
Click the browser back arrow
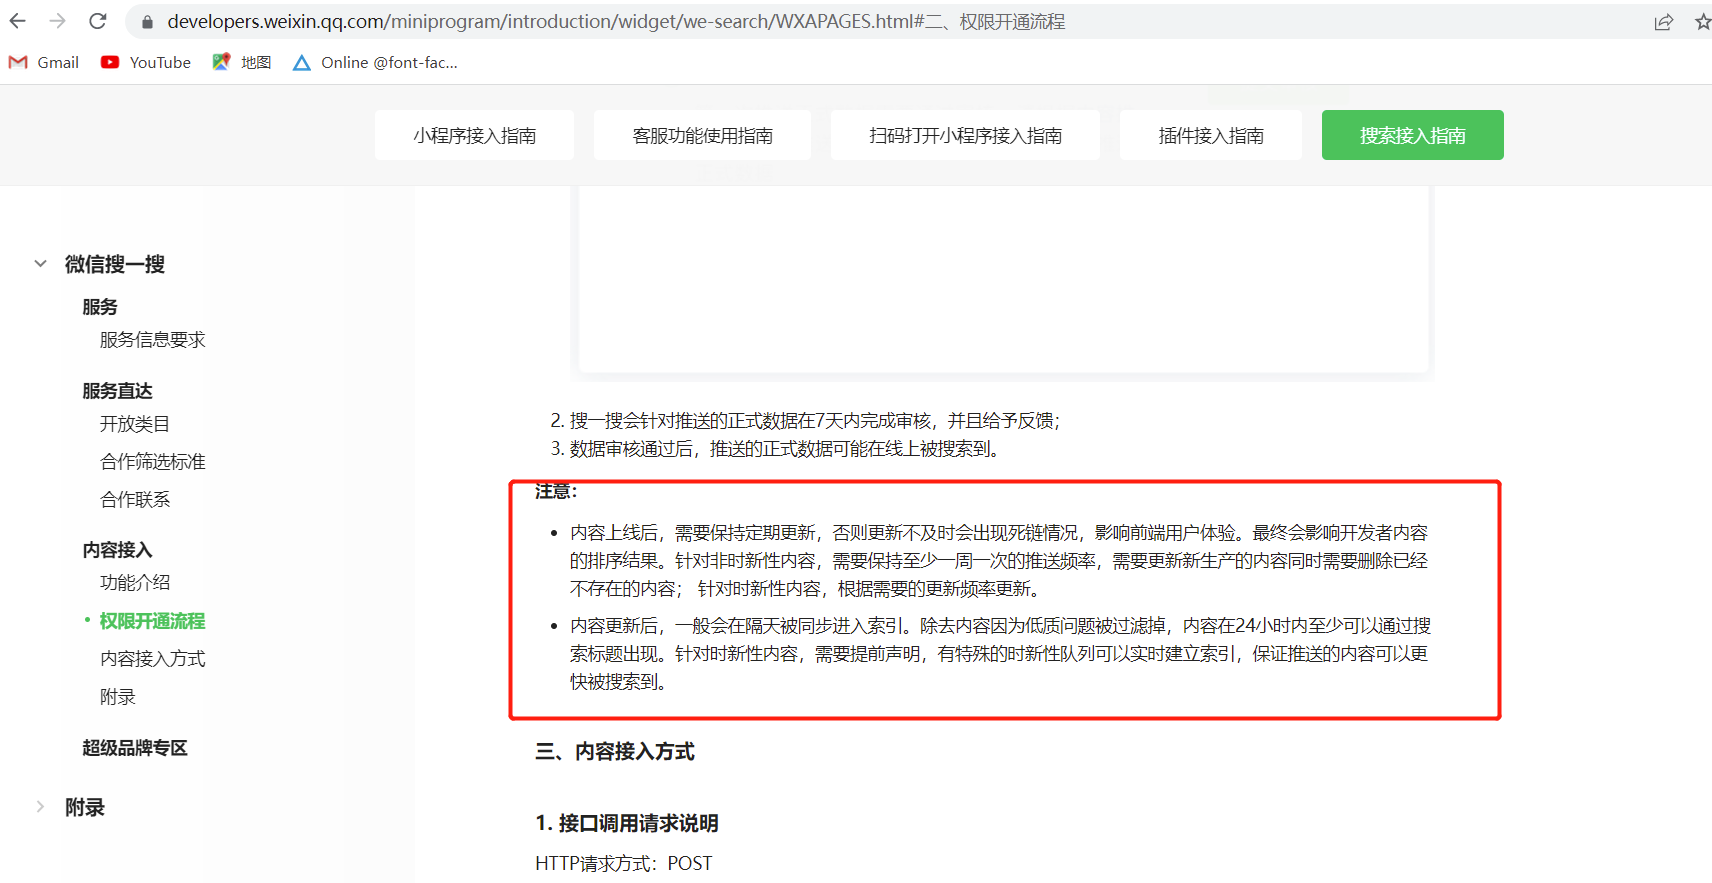coord(18,21)
